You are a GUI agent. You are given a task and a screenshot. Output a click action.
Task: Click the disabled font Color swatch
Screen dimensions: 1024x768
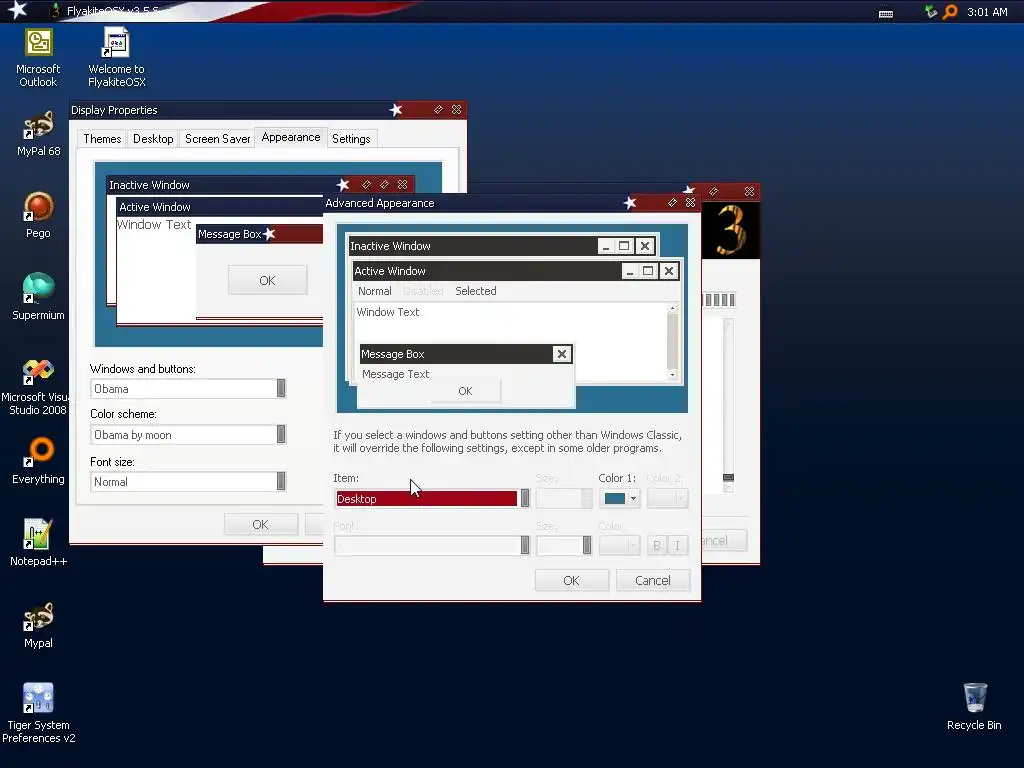pos(619,545)
